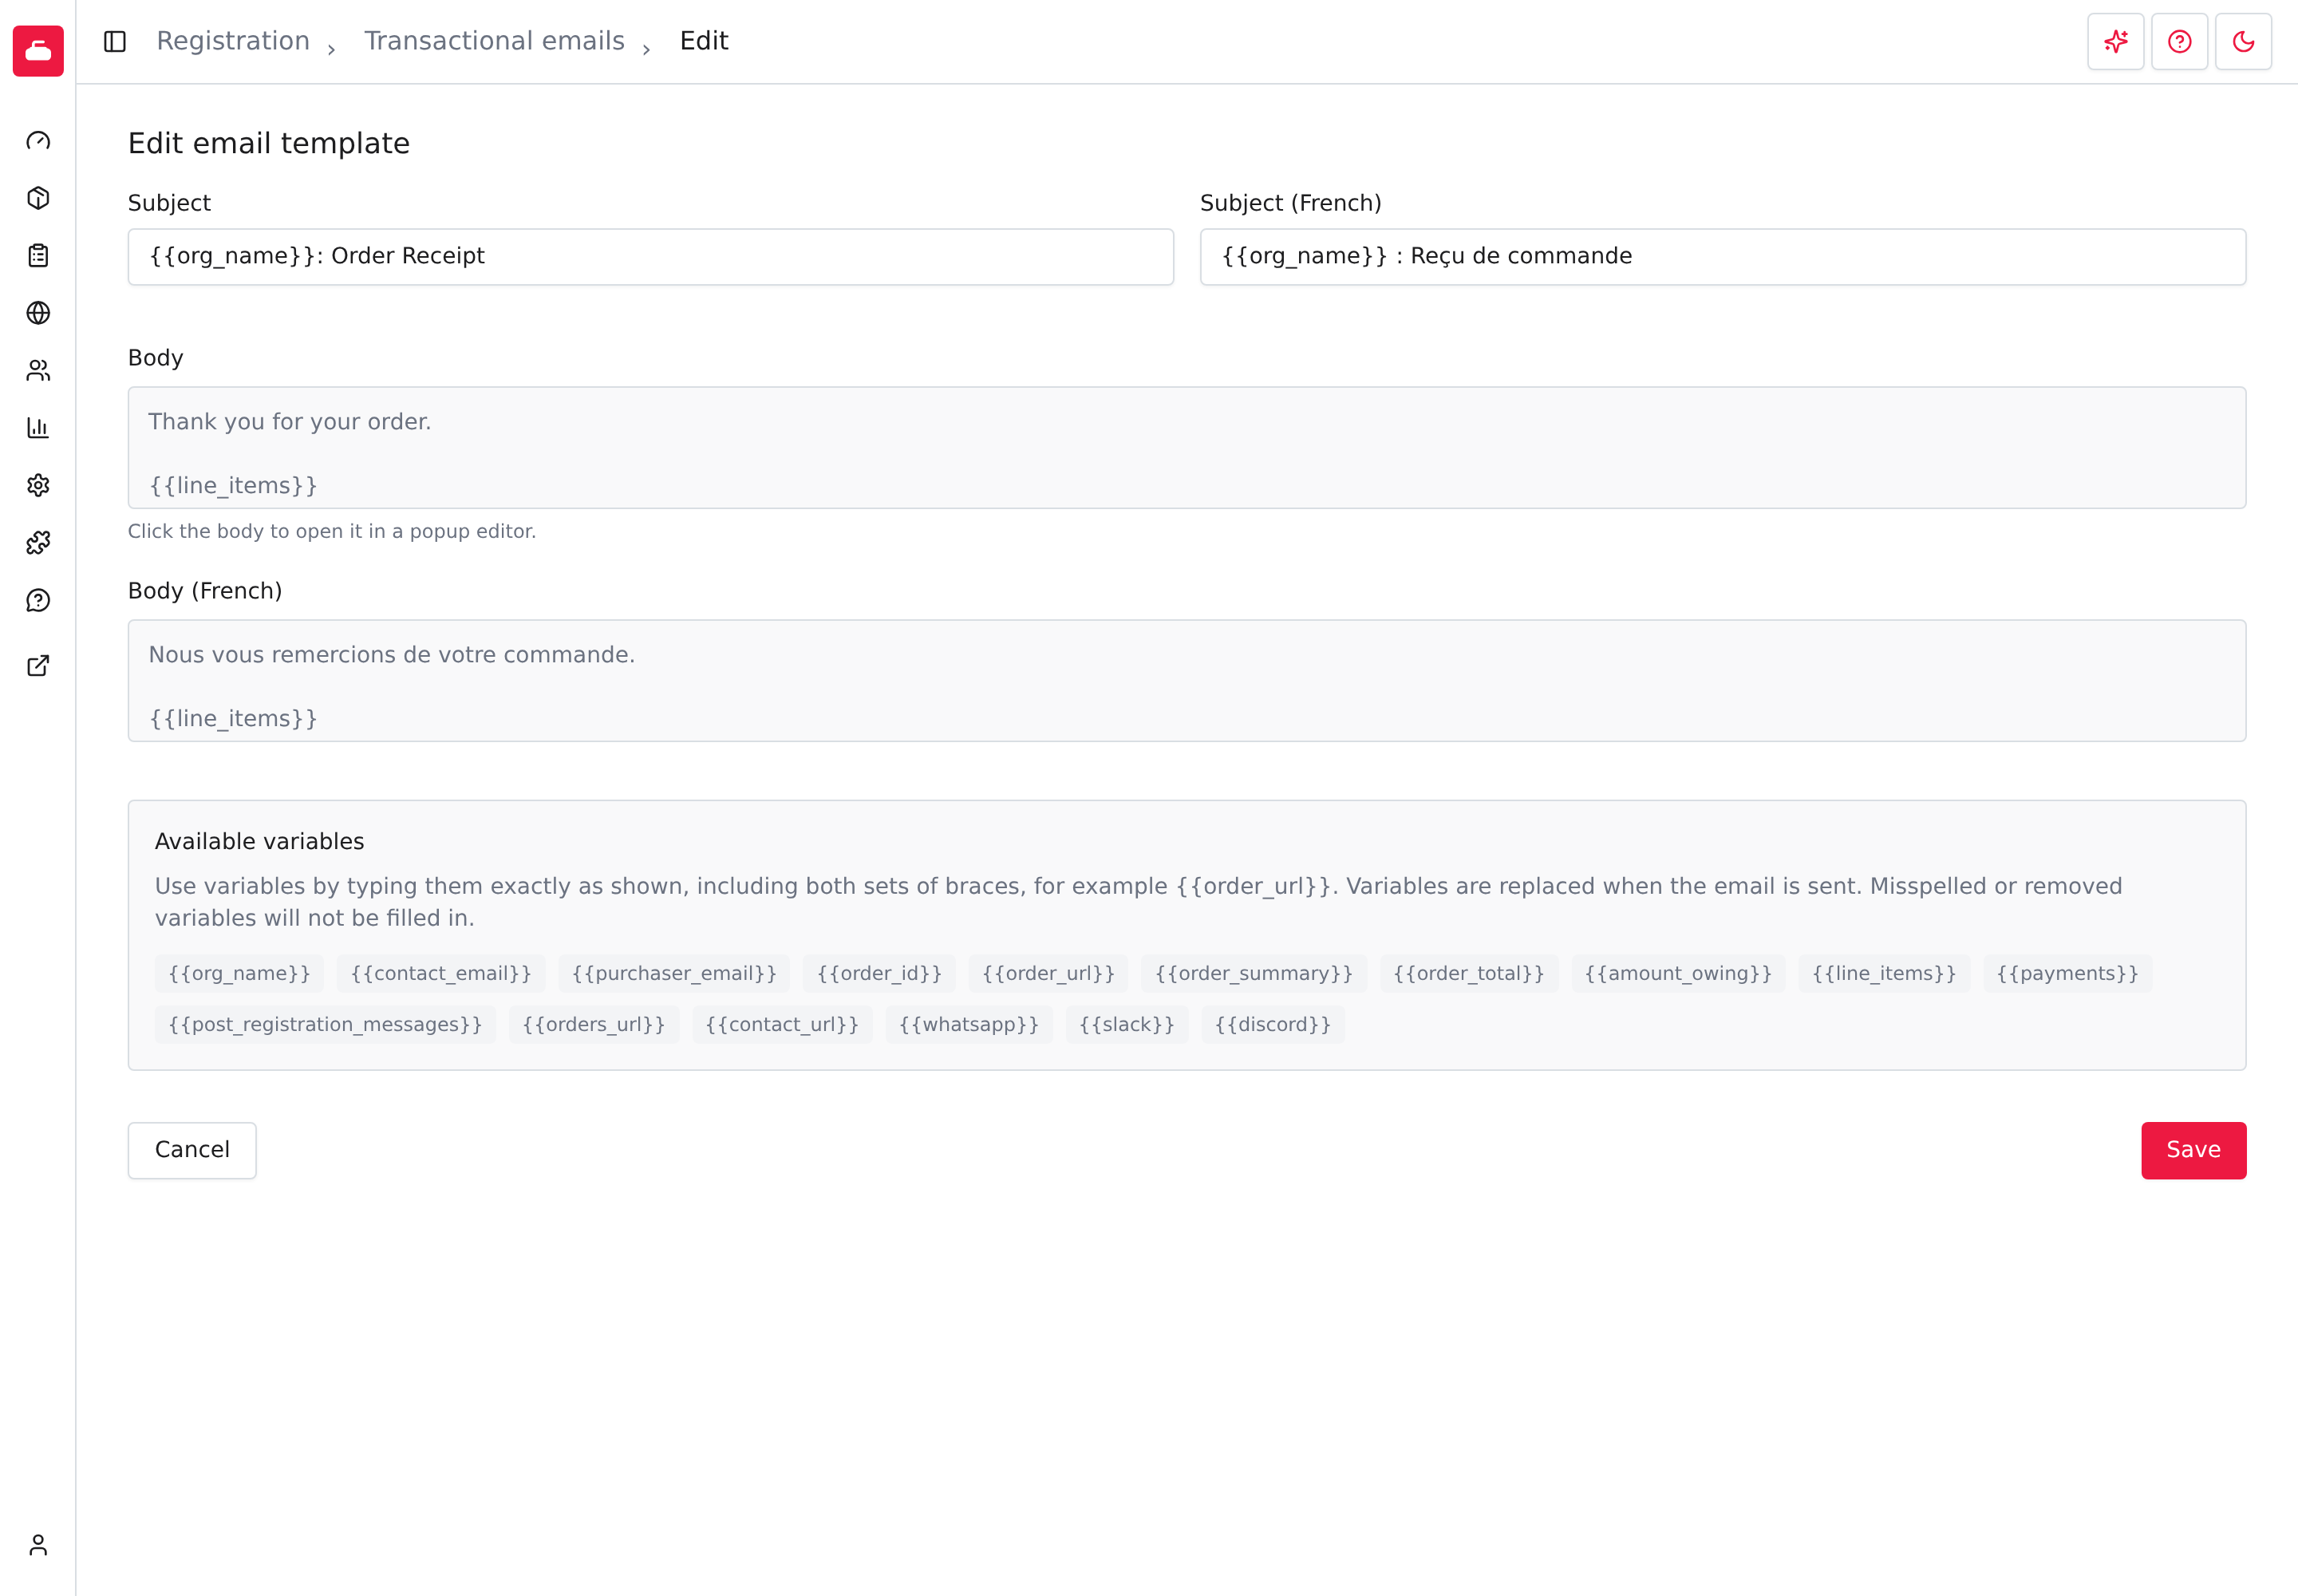Toggle the sidebar panel icon
This screenshot has height=1596, width=2298.
tap(115, 41)
